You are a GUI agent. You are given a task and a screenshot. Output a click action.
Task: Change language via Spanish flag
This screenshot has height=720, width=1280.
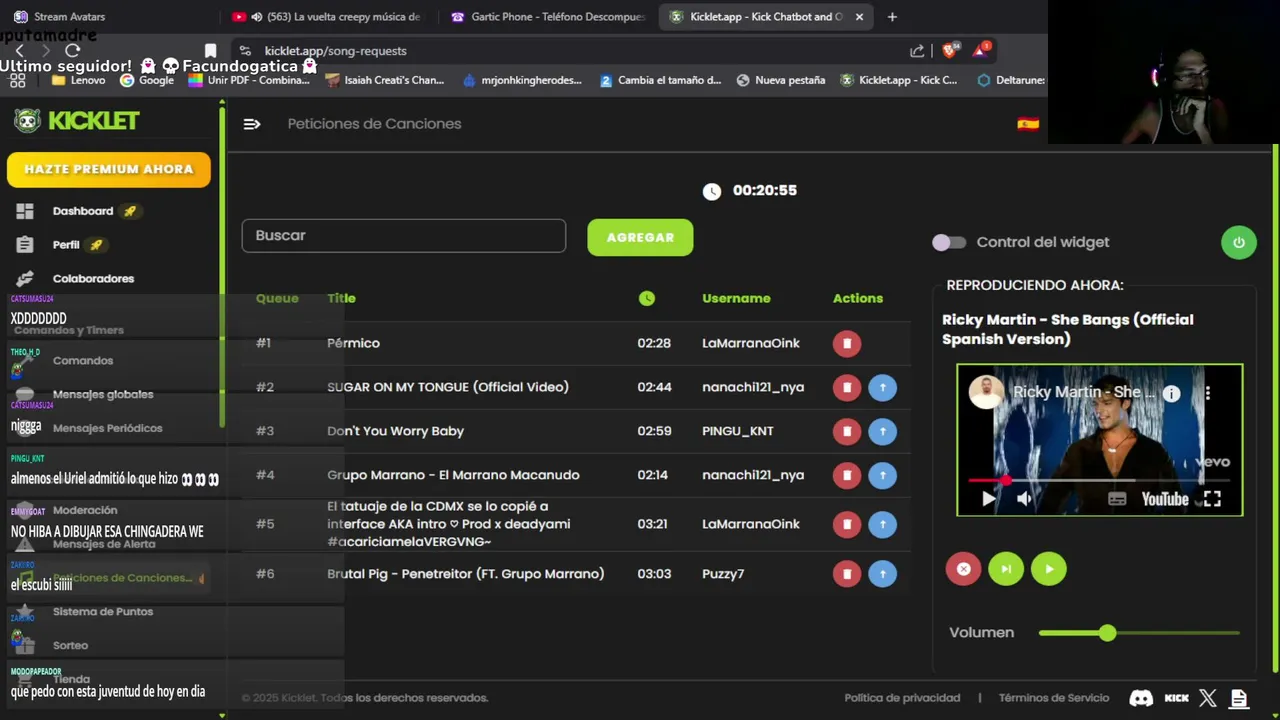click(x=1028, y=124)
